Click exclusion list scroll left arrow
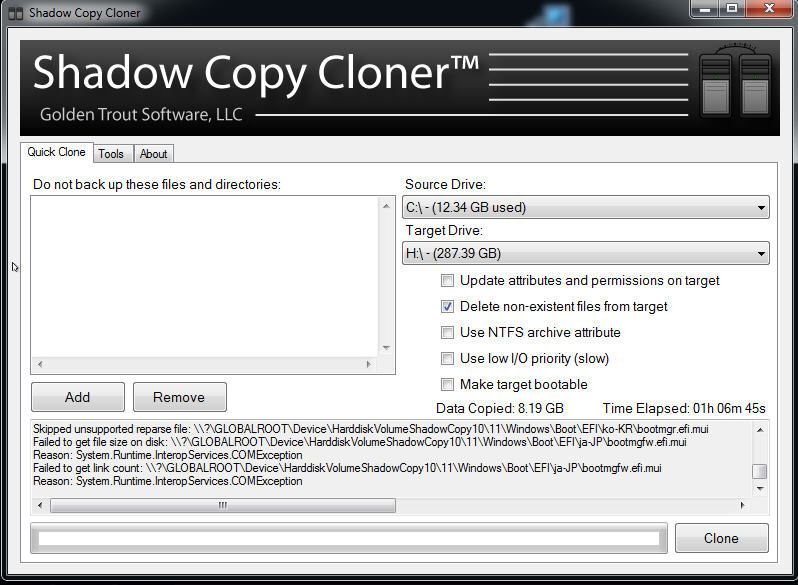Image resolution: width=798 pixels, height=585 pixels. pos(40,364)
